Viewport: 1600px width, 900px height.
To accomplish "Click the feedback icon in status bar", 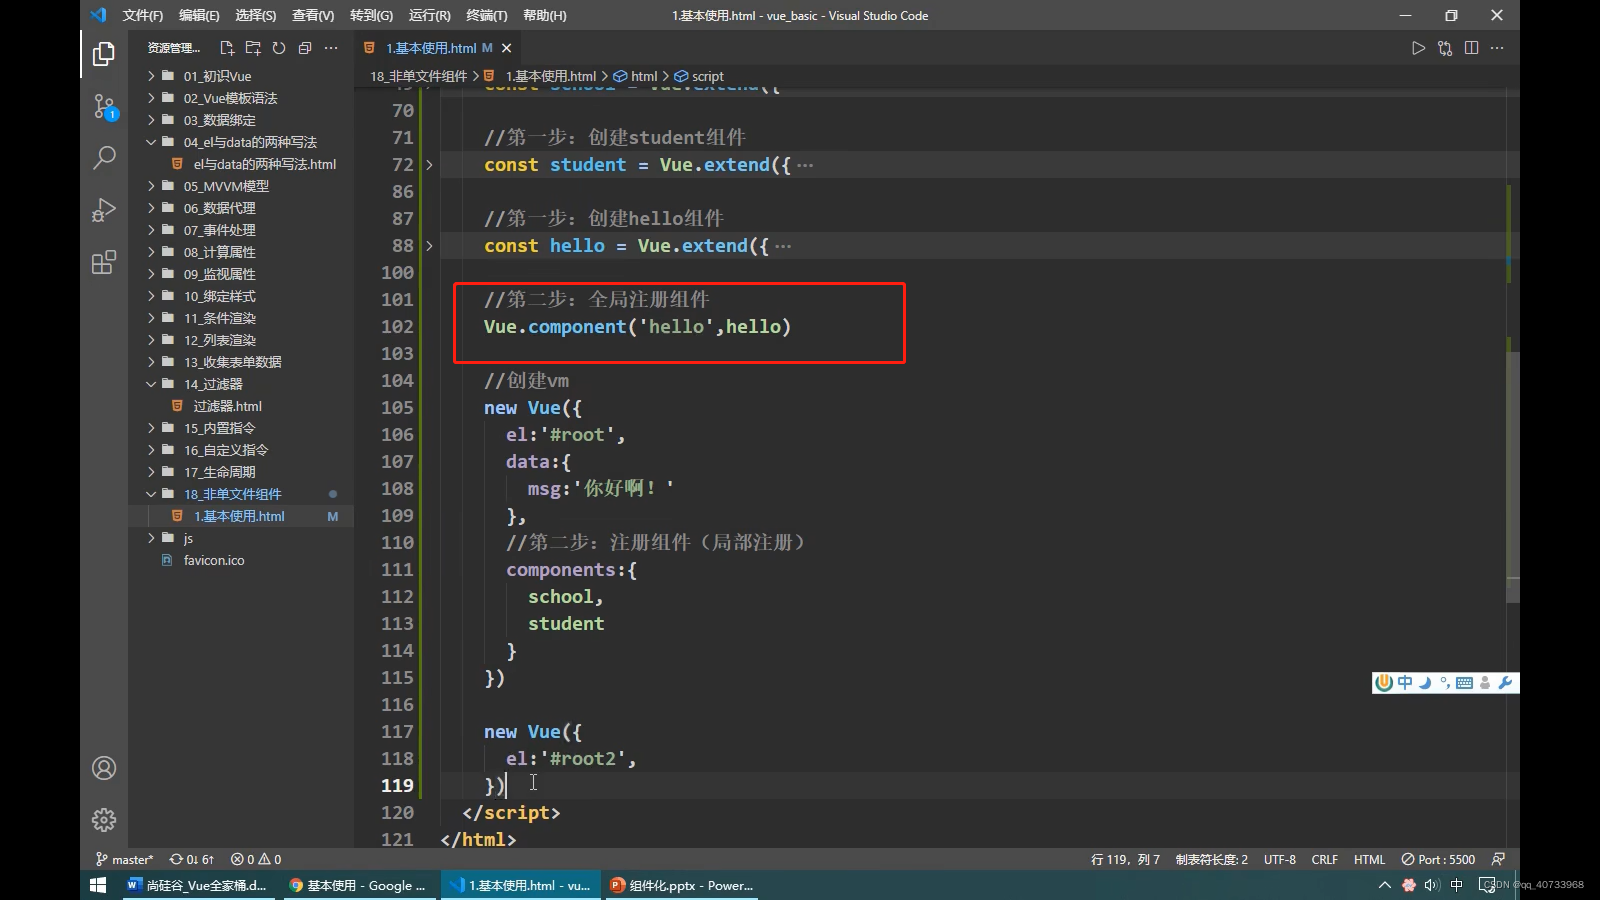I will coord(1498,859).
